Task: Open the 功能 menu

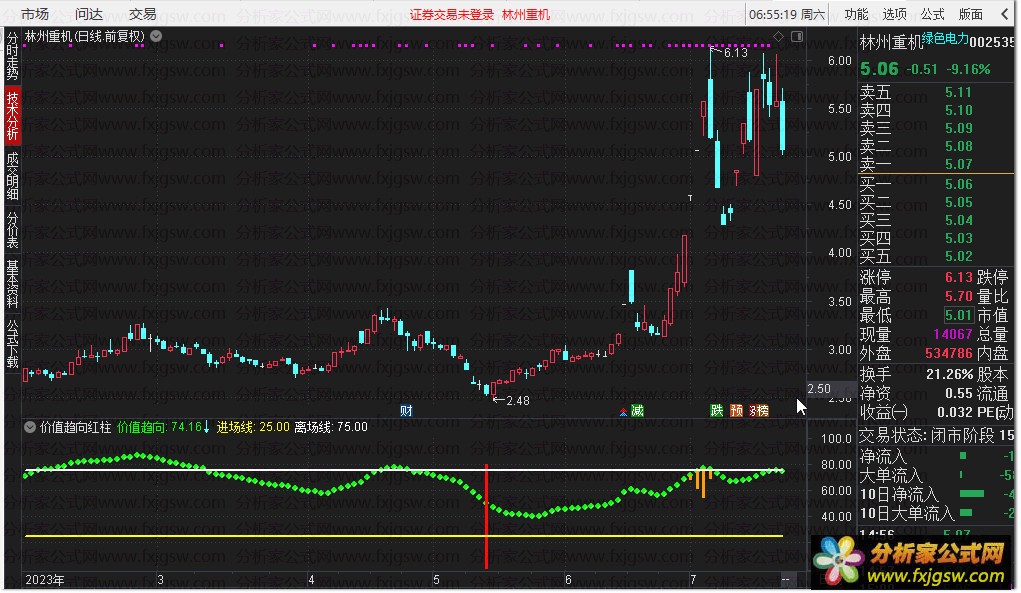Action: click(856, 14)
